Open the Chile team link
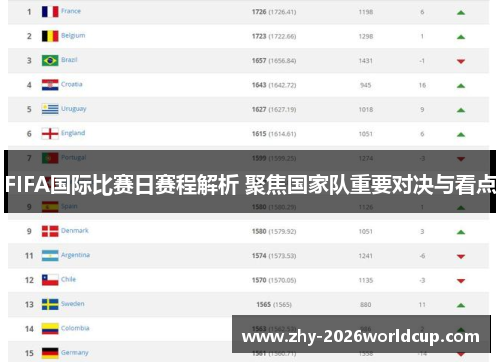The height and width of the screenshot is (362, 500). point(68,279)
